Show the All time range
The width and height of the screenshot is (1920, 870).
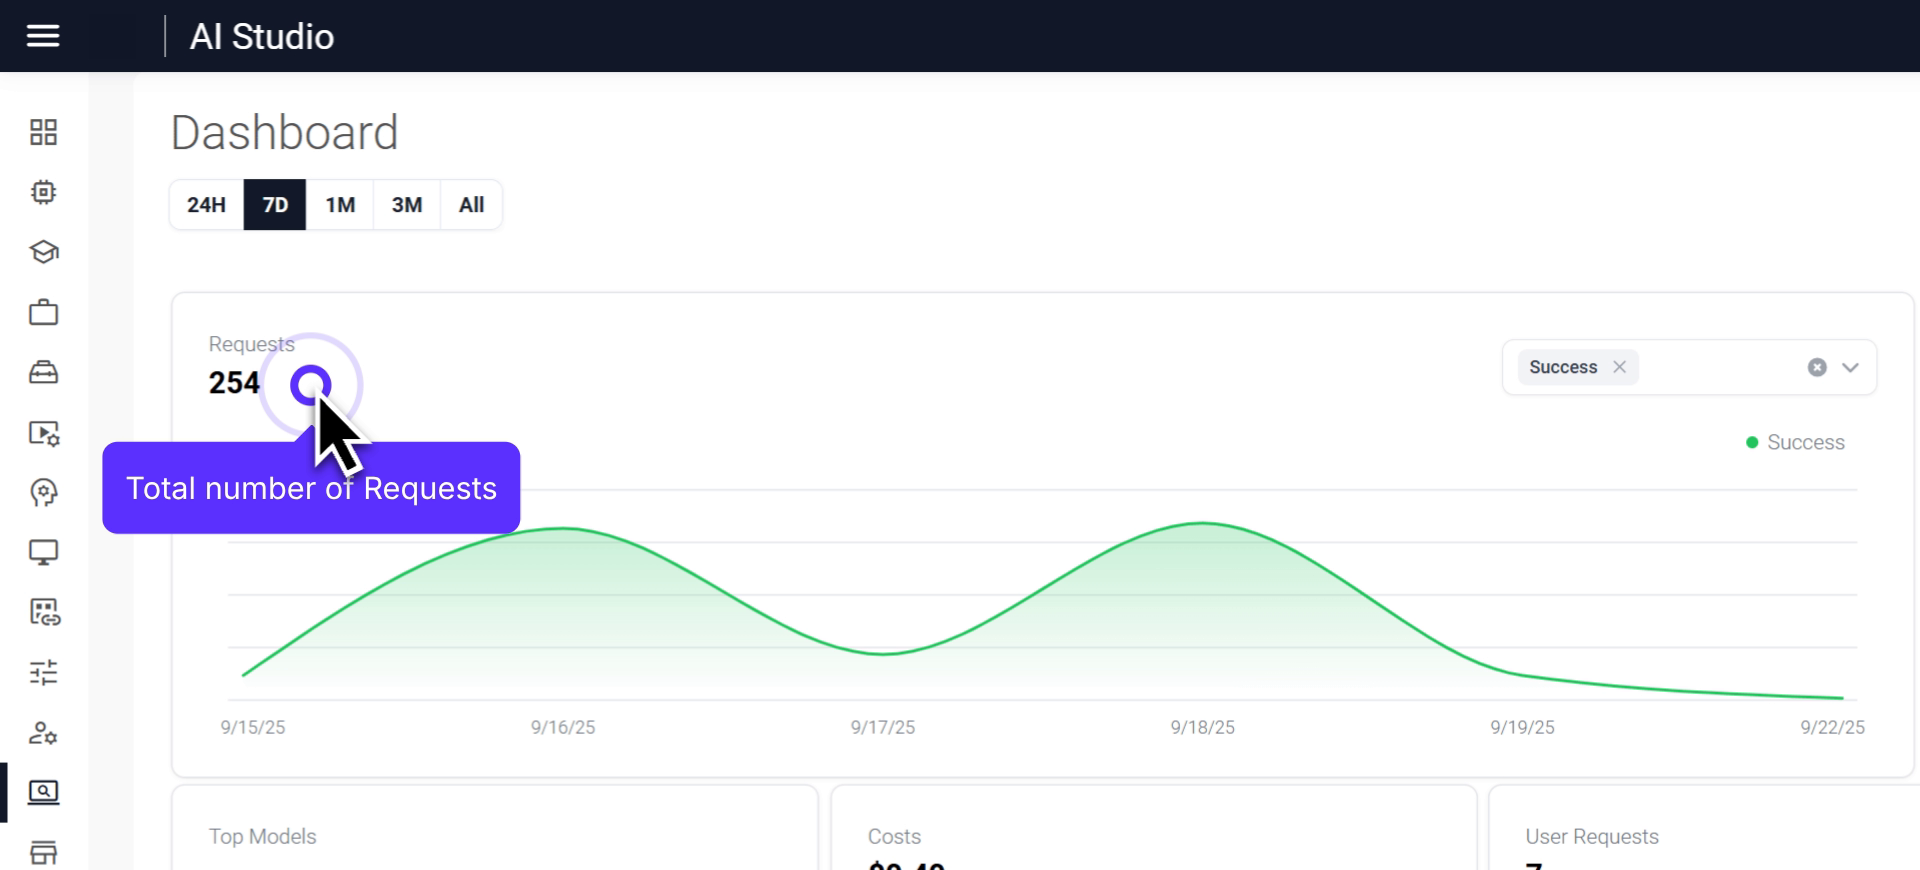[471, 205]
